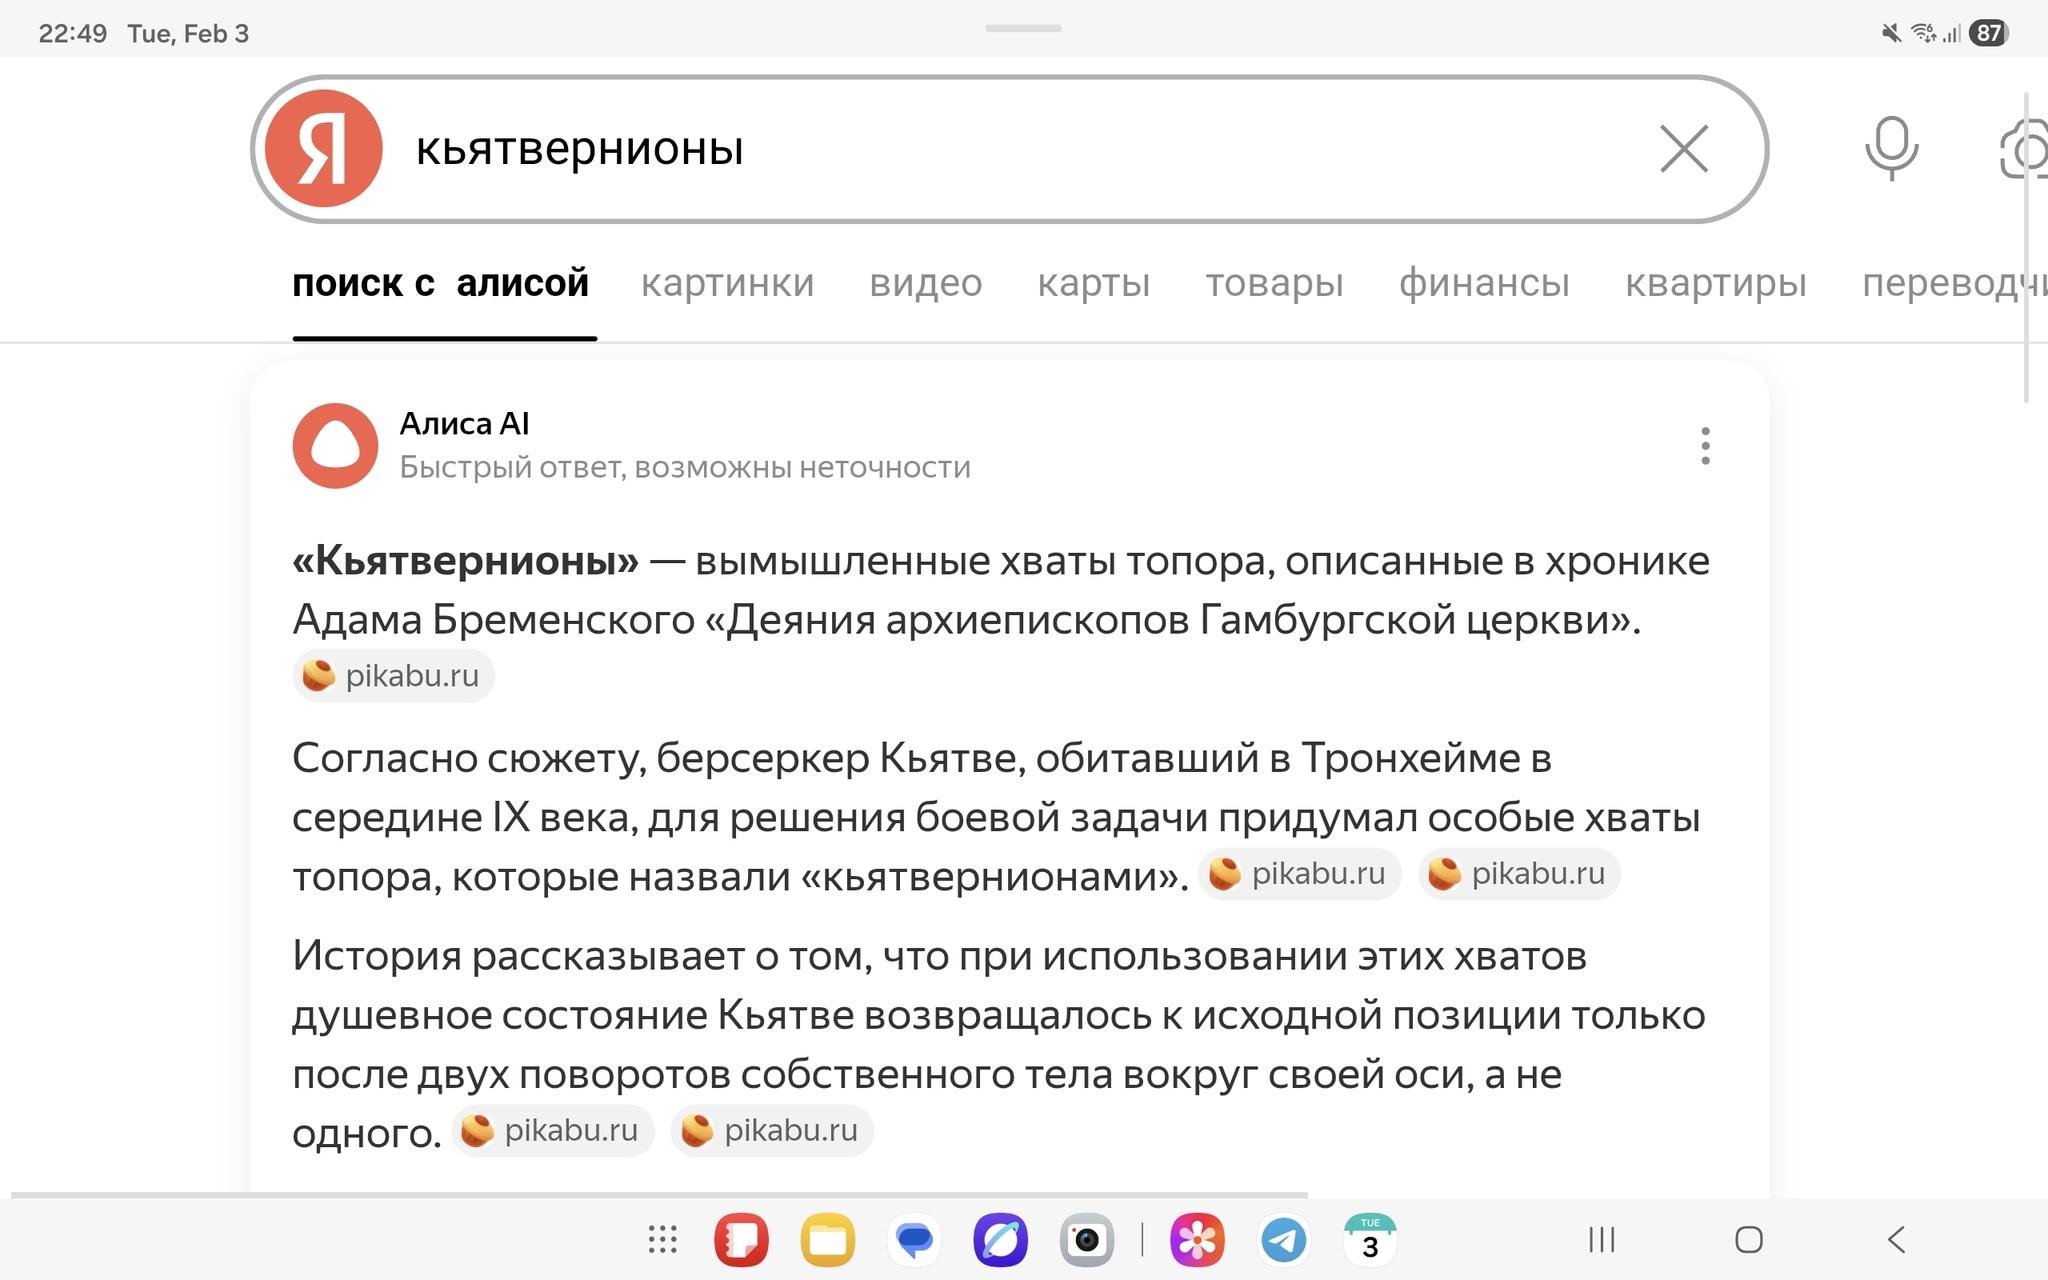The image size is (2048, 1280).
Task: Switch to the Картинки tab
Action: [x=727, y=283]
